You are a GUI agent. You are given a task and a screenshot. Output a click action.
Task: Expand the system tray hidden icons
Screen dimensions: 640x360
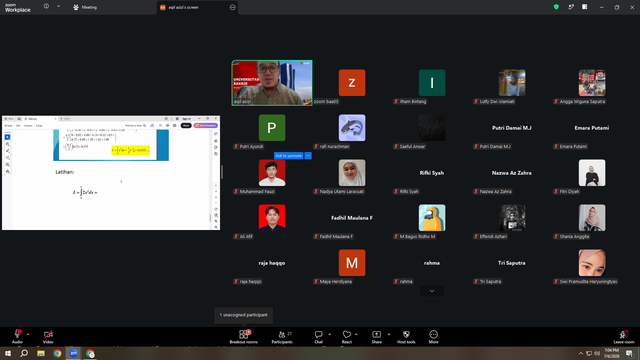tap(580, 353)
